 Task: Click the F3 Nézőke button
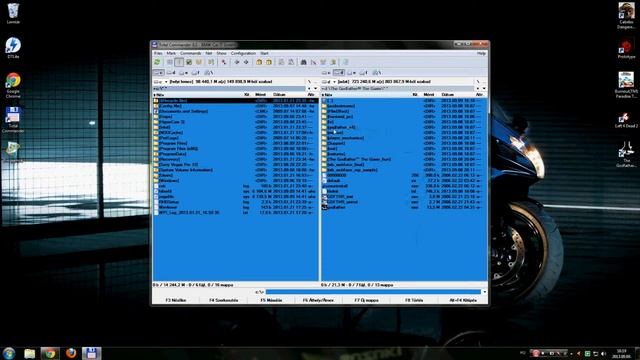[176, 300]
